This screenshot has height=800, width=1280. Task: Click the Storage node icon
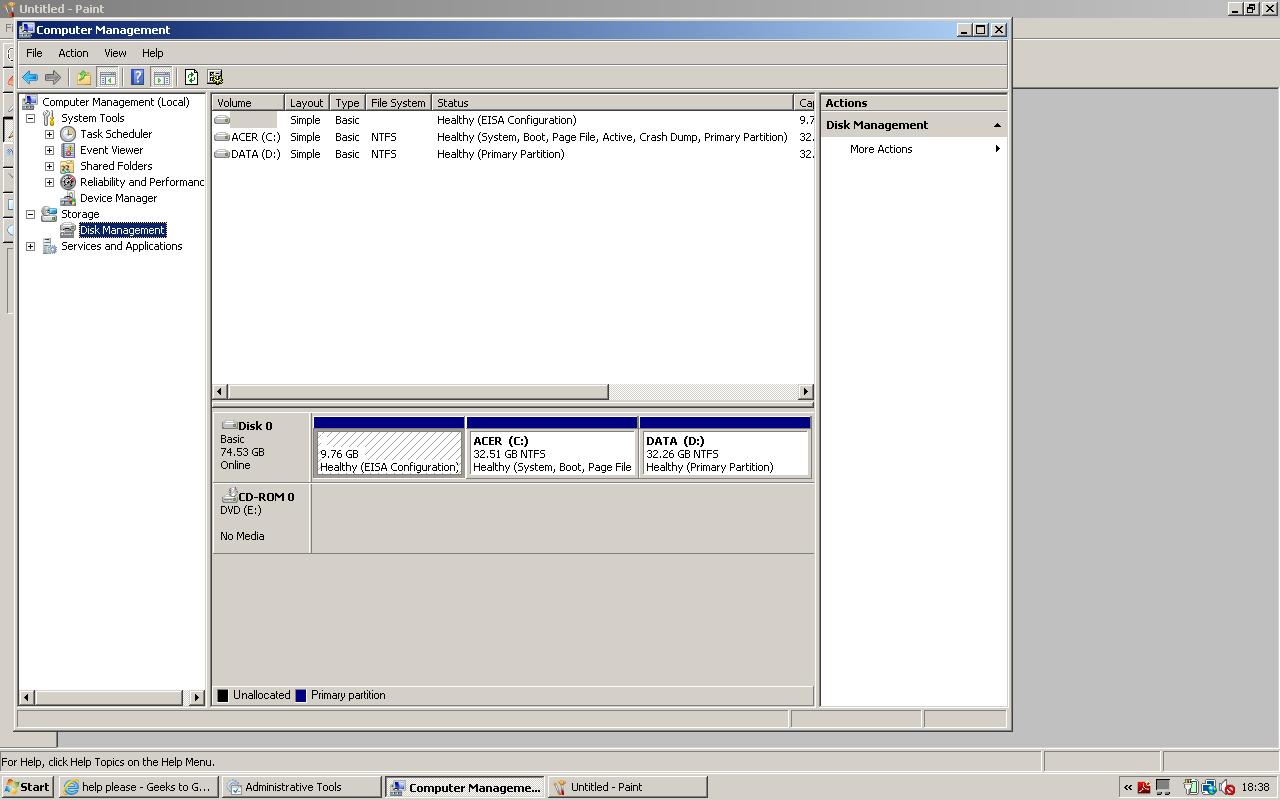(49, 214)
